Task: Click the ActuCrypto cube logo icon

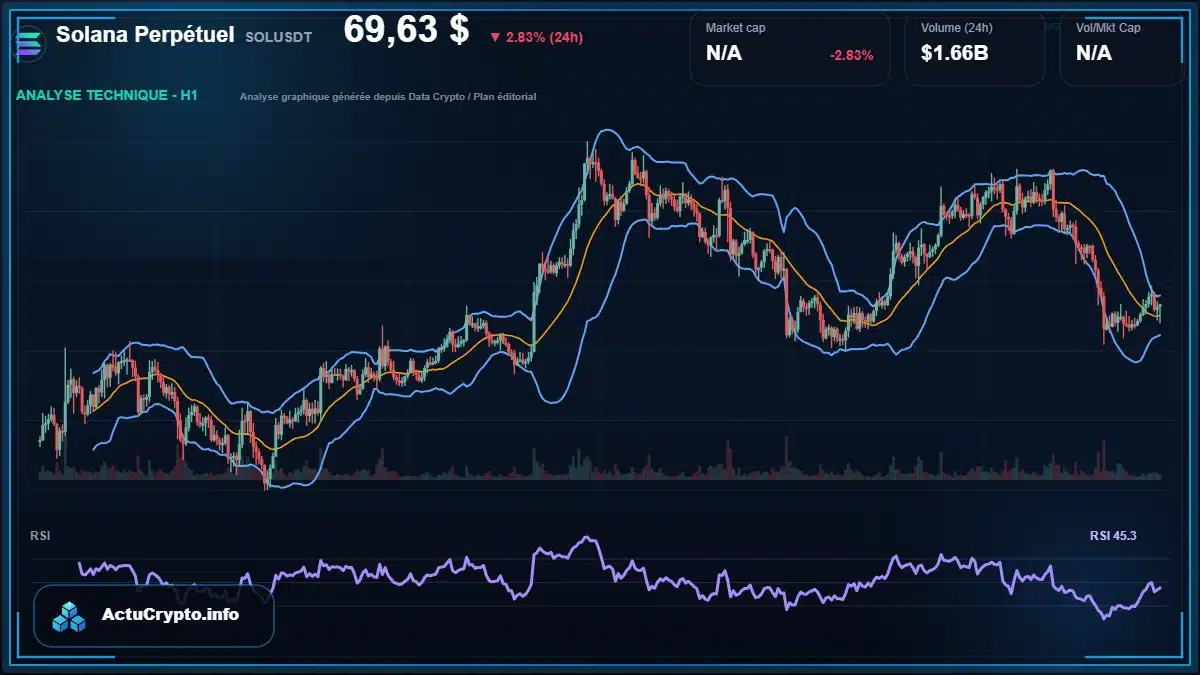Action: click(70, 616)
